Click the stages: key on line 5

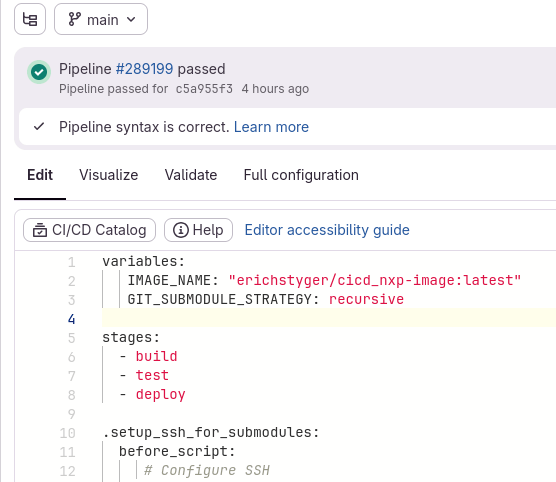(131, 337)
